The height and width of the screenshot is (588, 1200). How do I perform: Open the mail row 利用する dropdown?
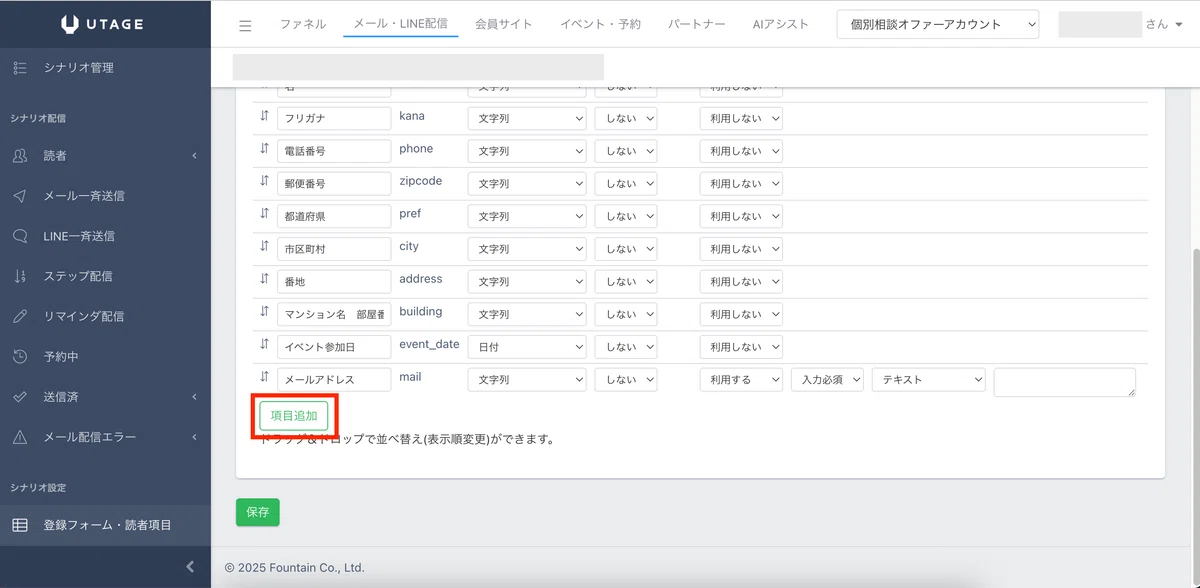741,380
